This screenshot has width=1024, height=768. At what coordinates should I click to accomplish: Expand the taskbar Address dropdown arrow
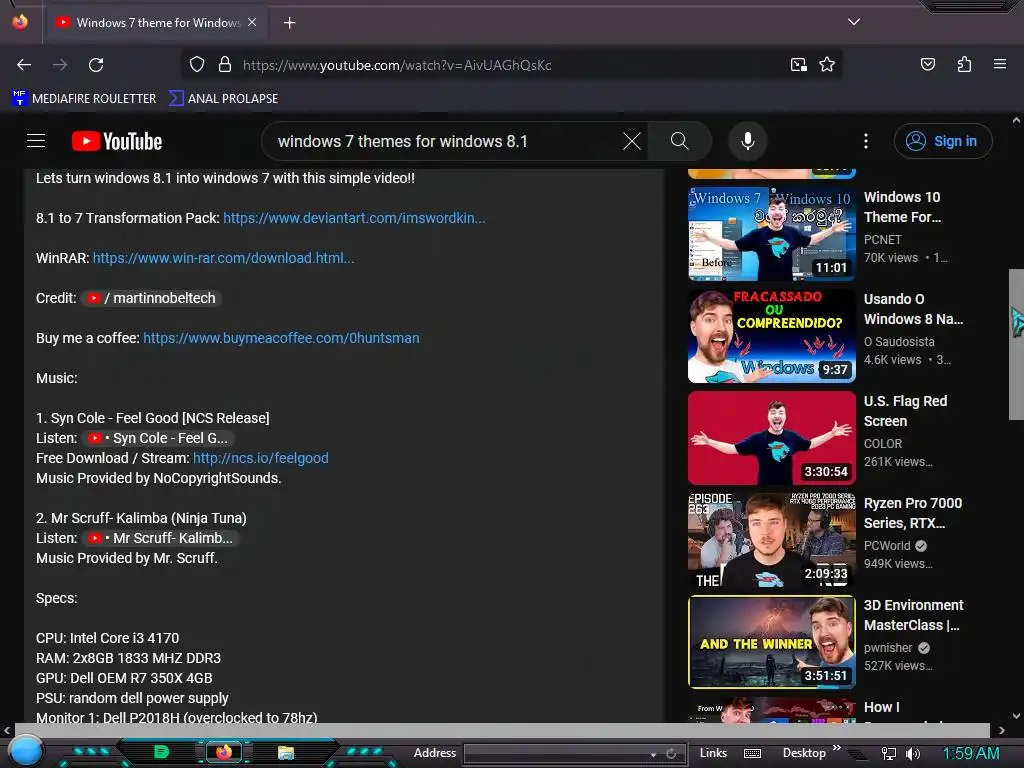(x=653, y=754)
